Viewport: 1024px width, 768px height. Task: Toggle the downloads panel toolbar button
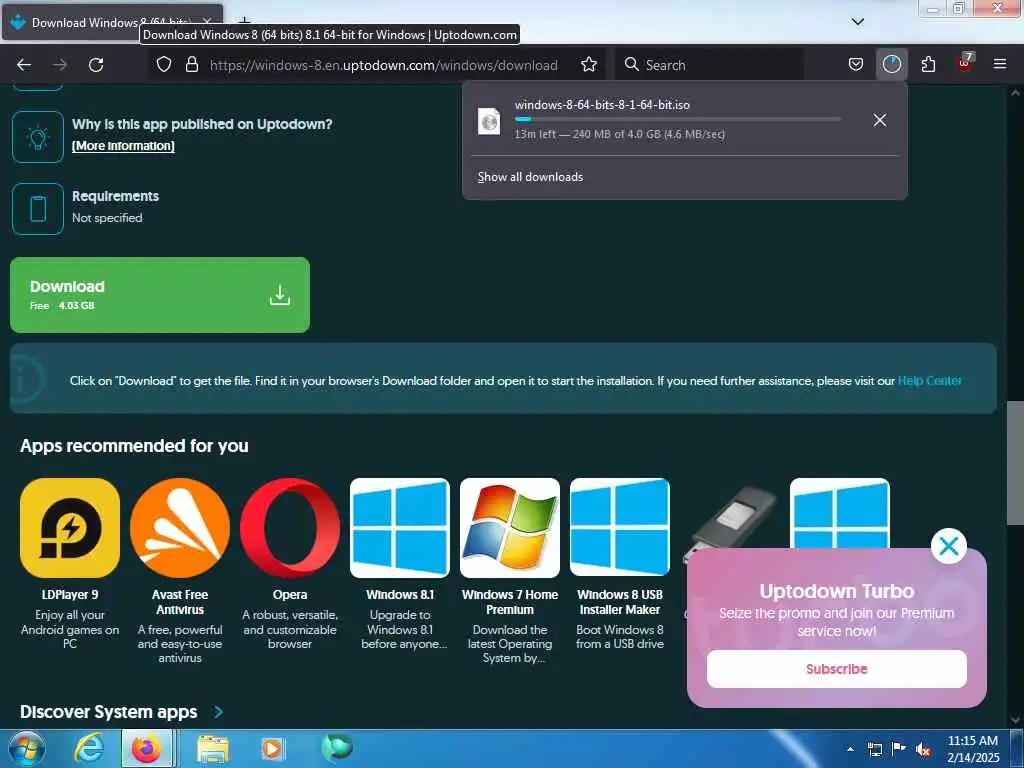click(x=891, y=65)
